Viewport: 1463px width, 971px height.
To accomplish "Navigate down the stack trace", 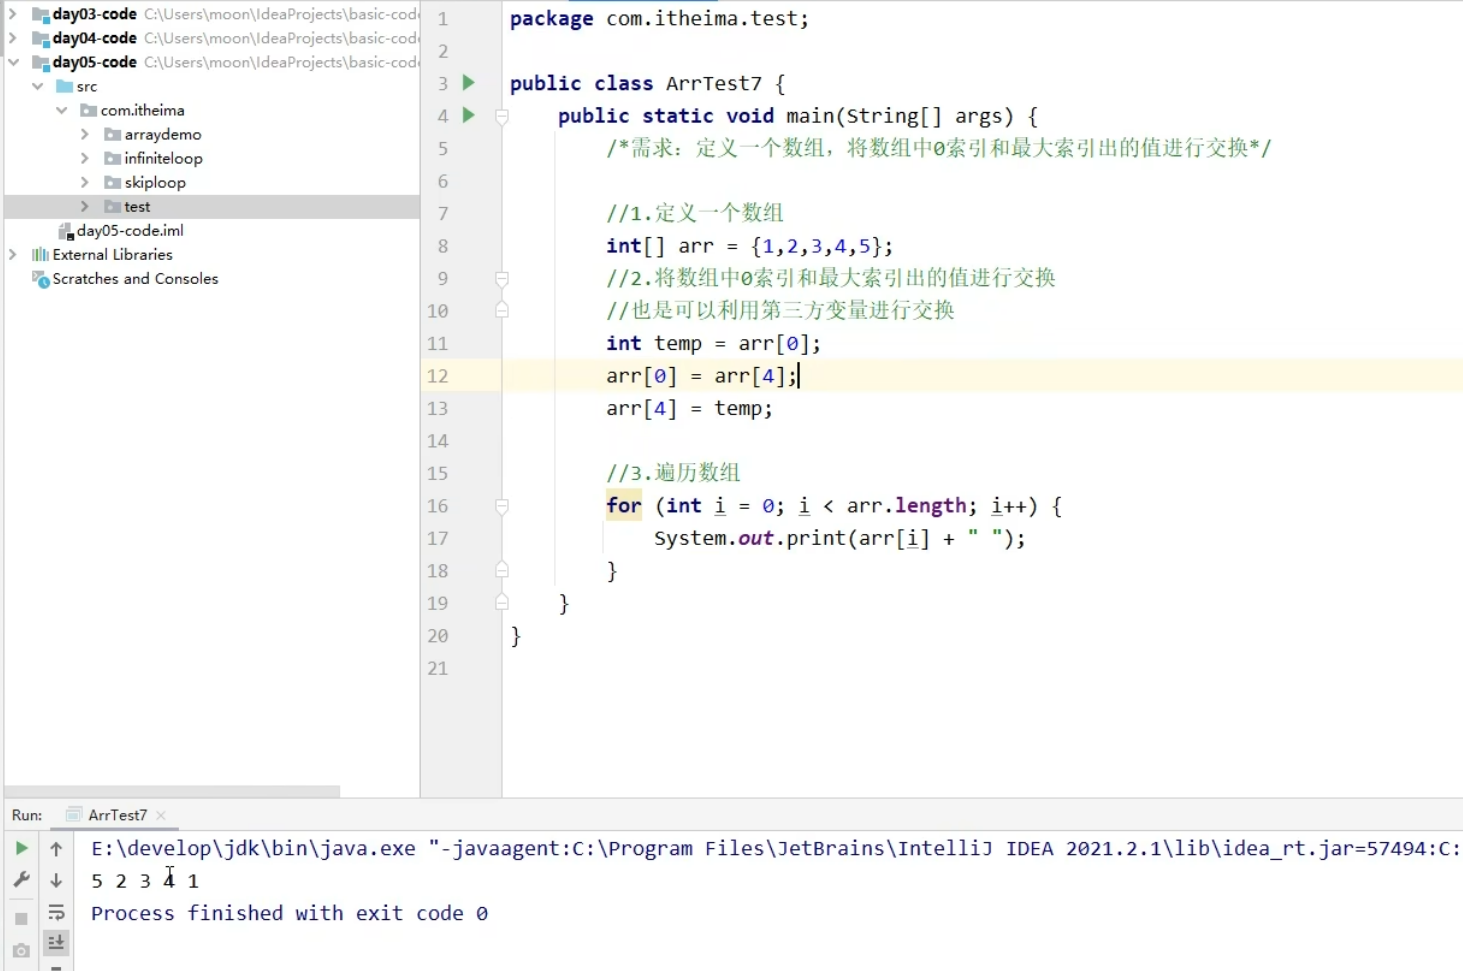I will click(56, 880).
